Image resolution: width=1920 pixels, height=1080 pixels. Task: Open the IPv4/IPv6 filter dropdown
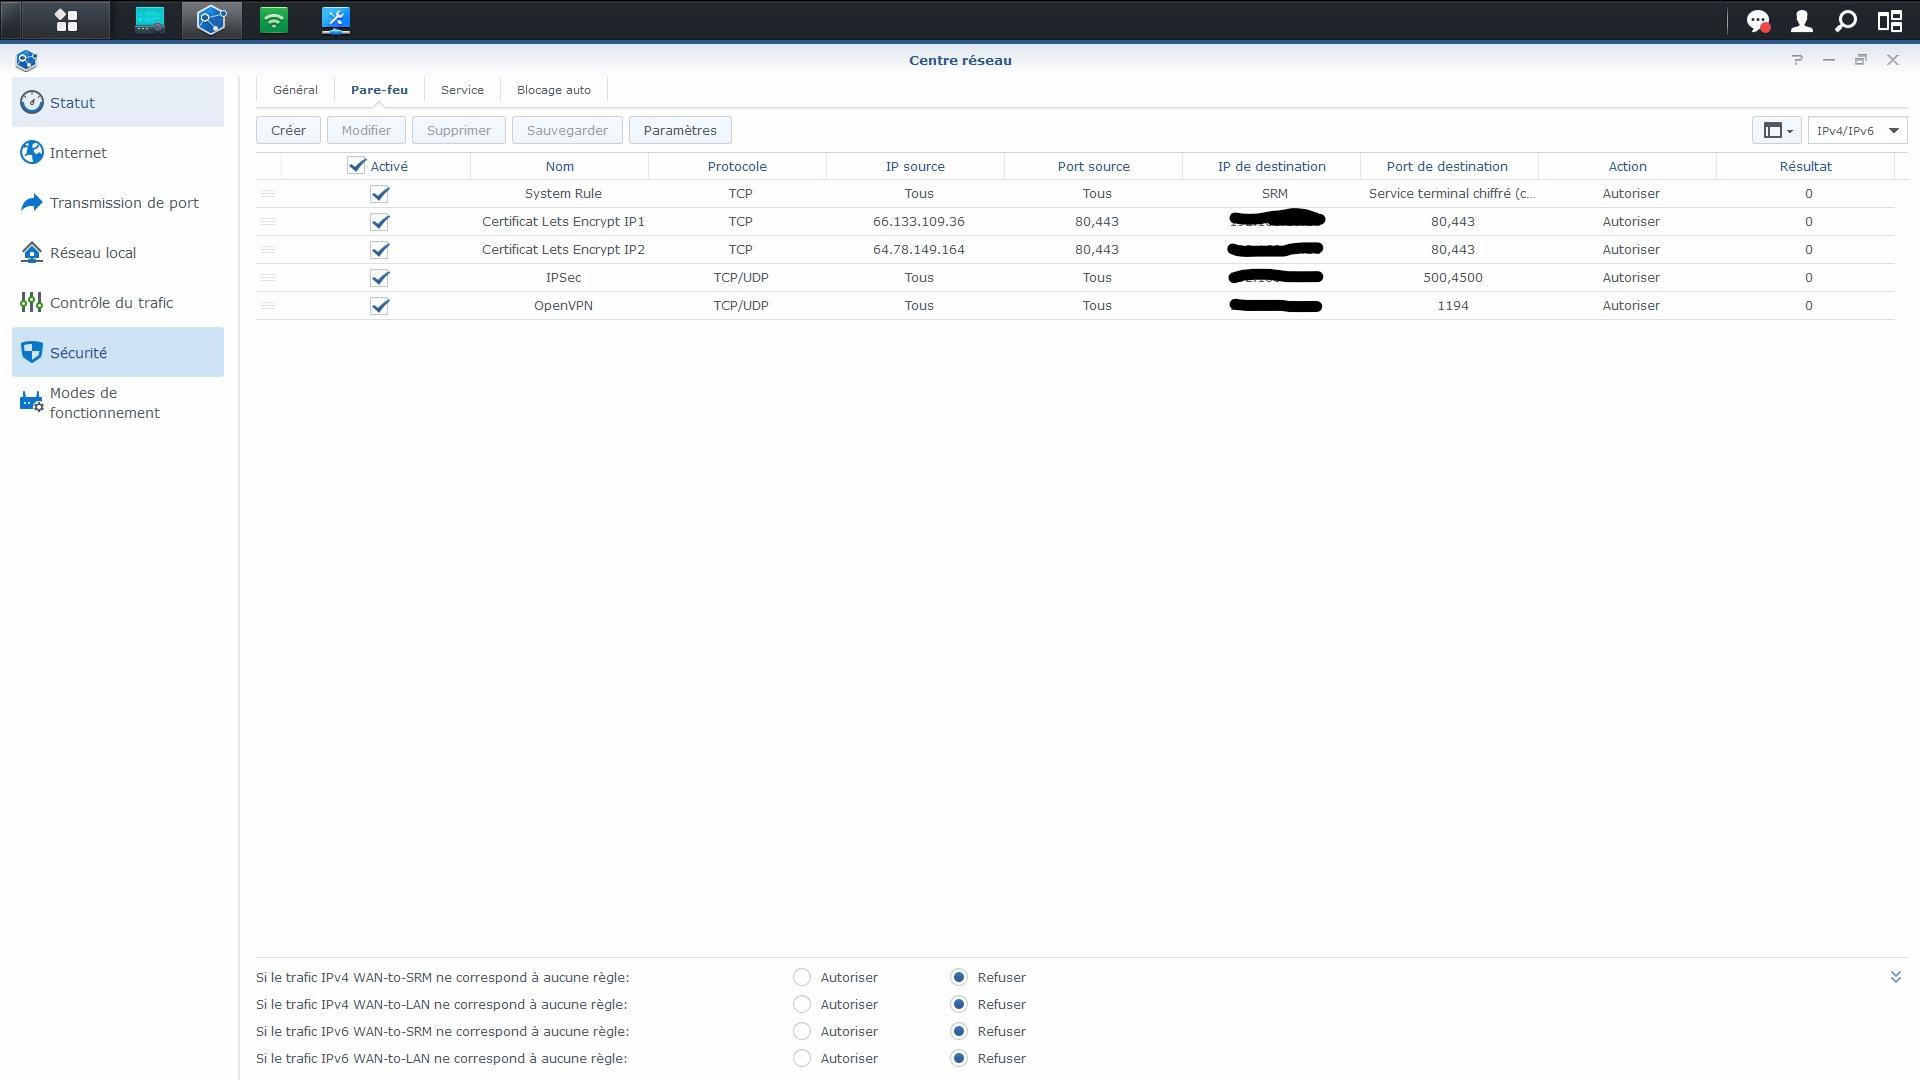pos(1857,131)
